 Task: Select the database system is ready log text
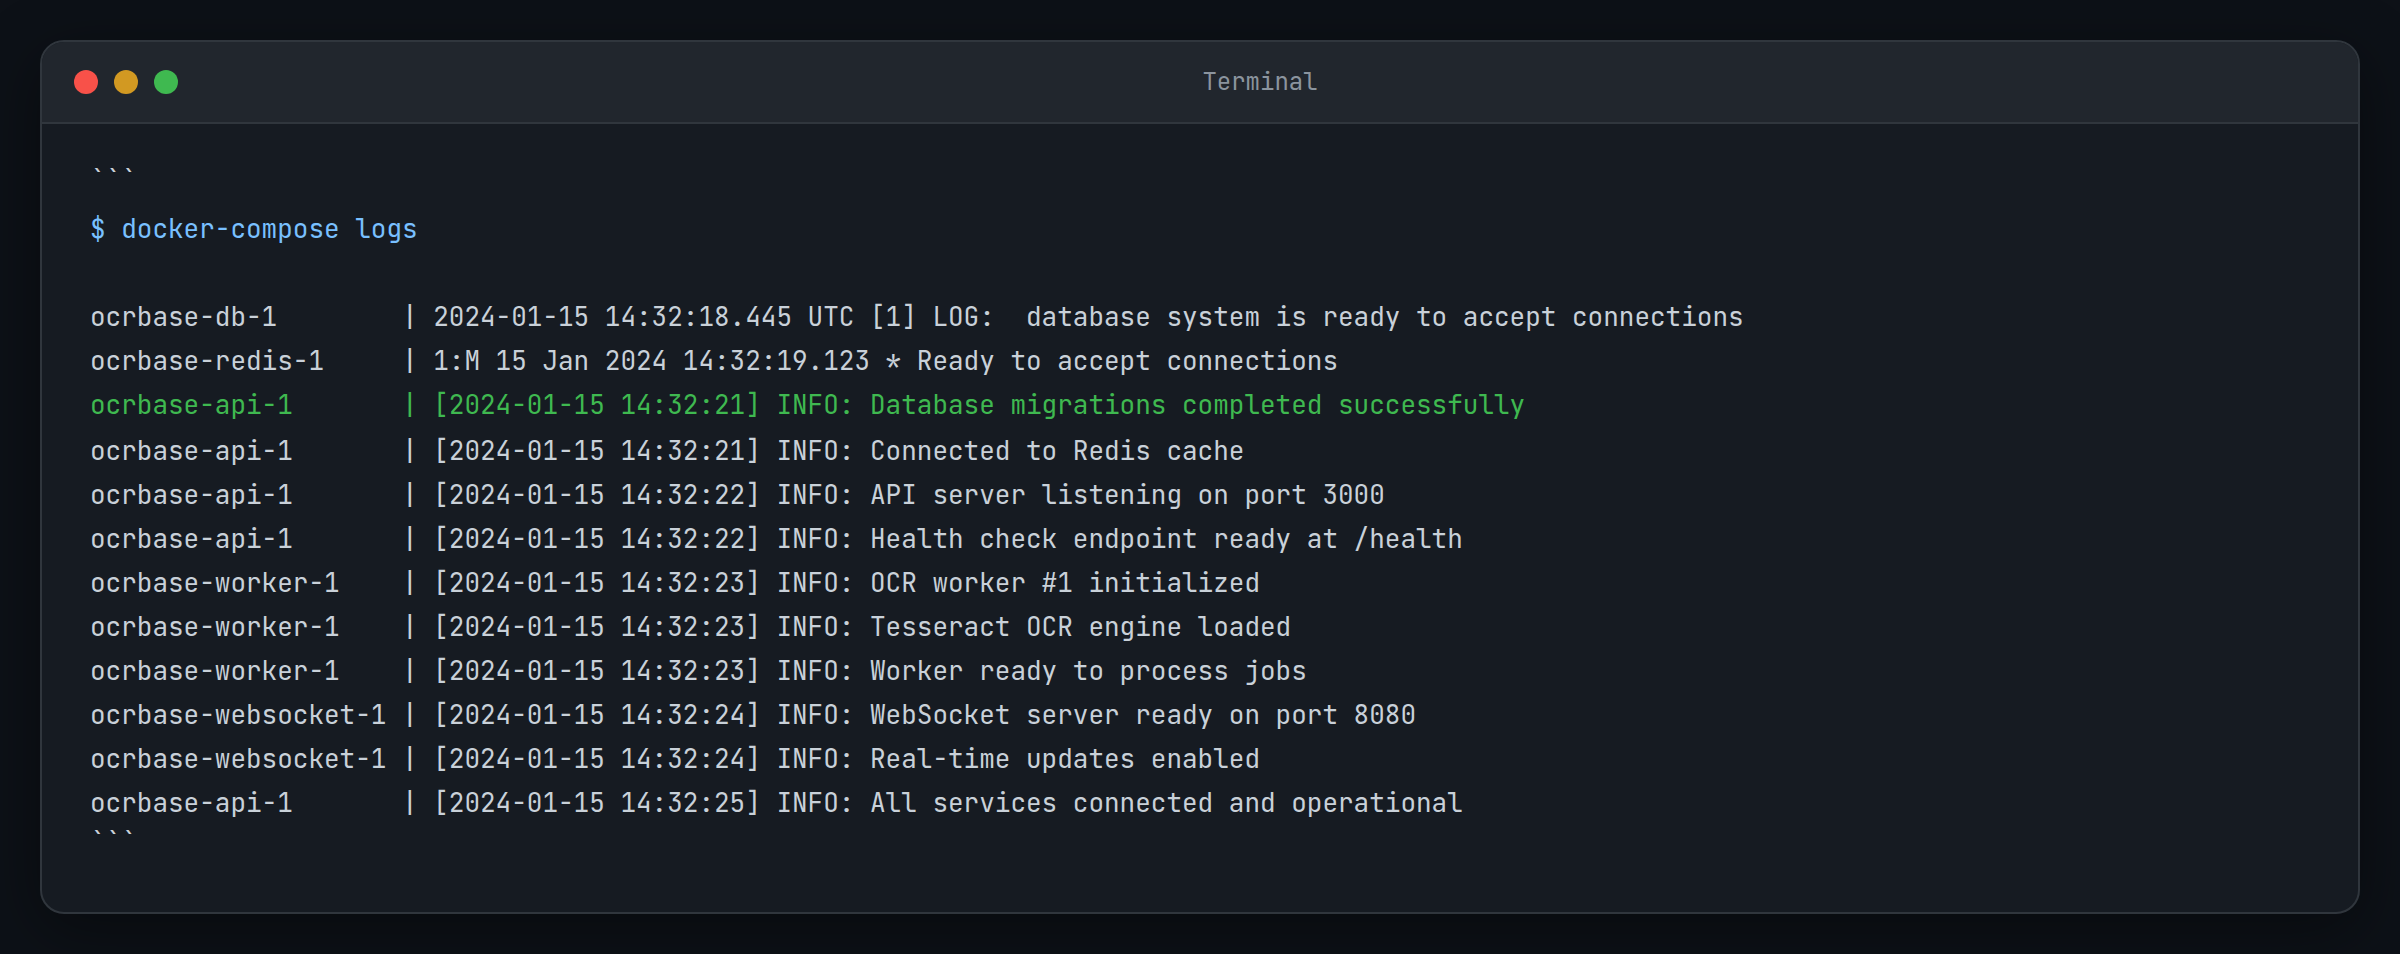pos(1384,317)
